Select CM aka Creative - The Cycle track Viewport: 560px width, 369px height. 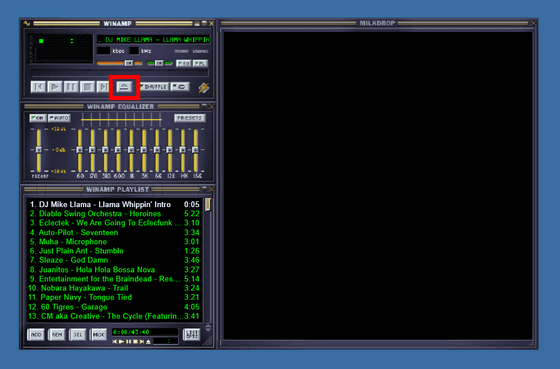[x=115, y=316]
